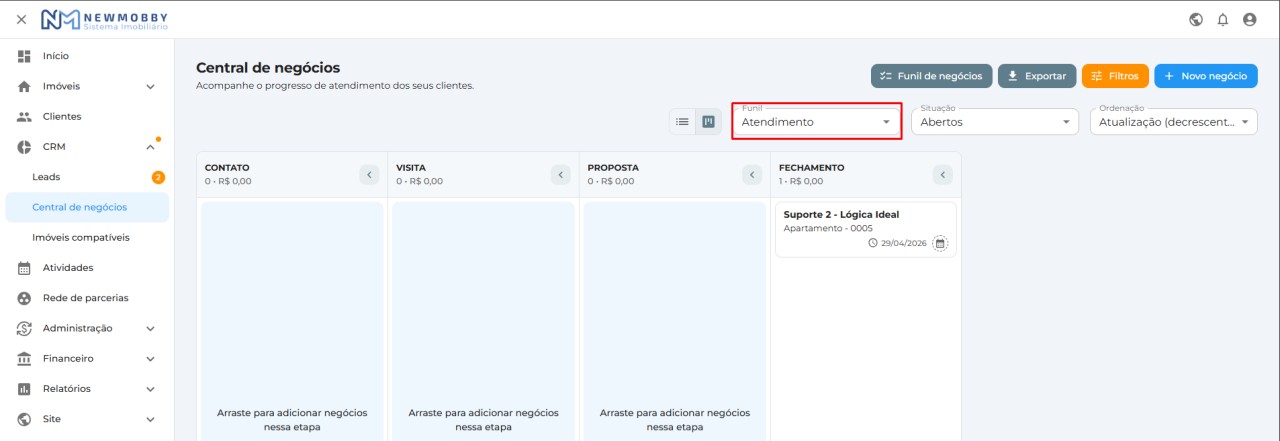Collapse the CONTATO column
1280x441 pixels.
pos(369,175)
